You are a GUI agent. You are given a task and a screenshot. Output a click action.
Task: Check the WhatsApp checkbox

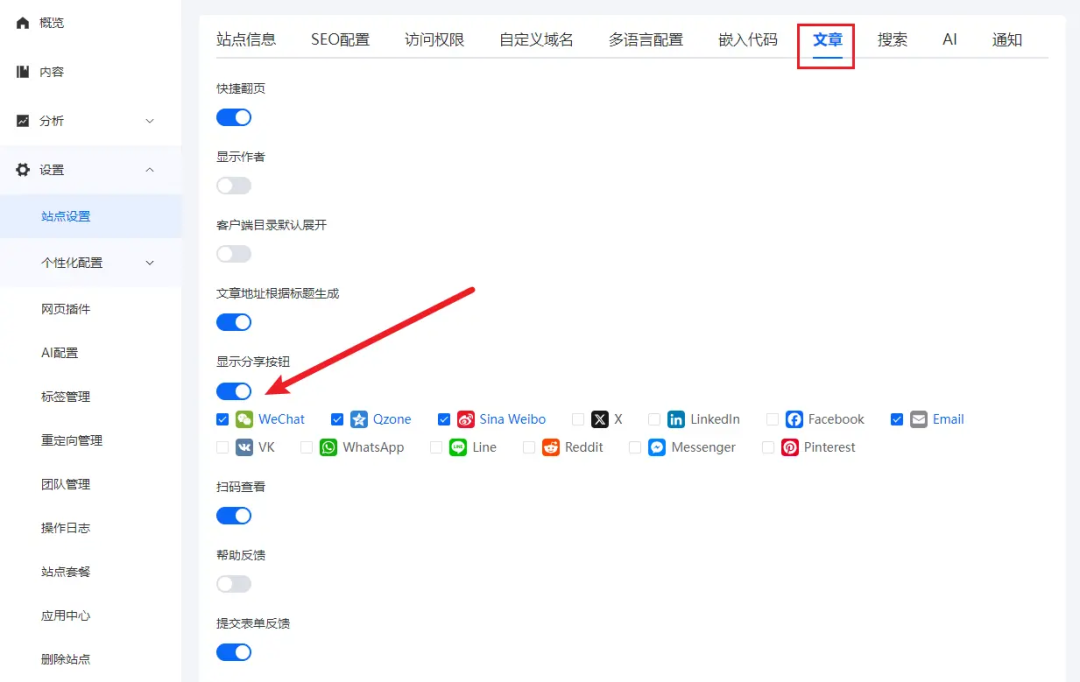click(307, 447)
